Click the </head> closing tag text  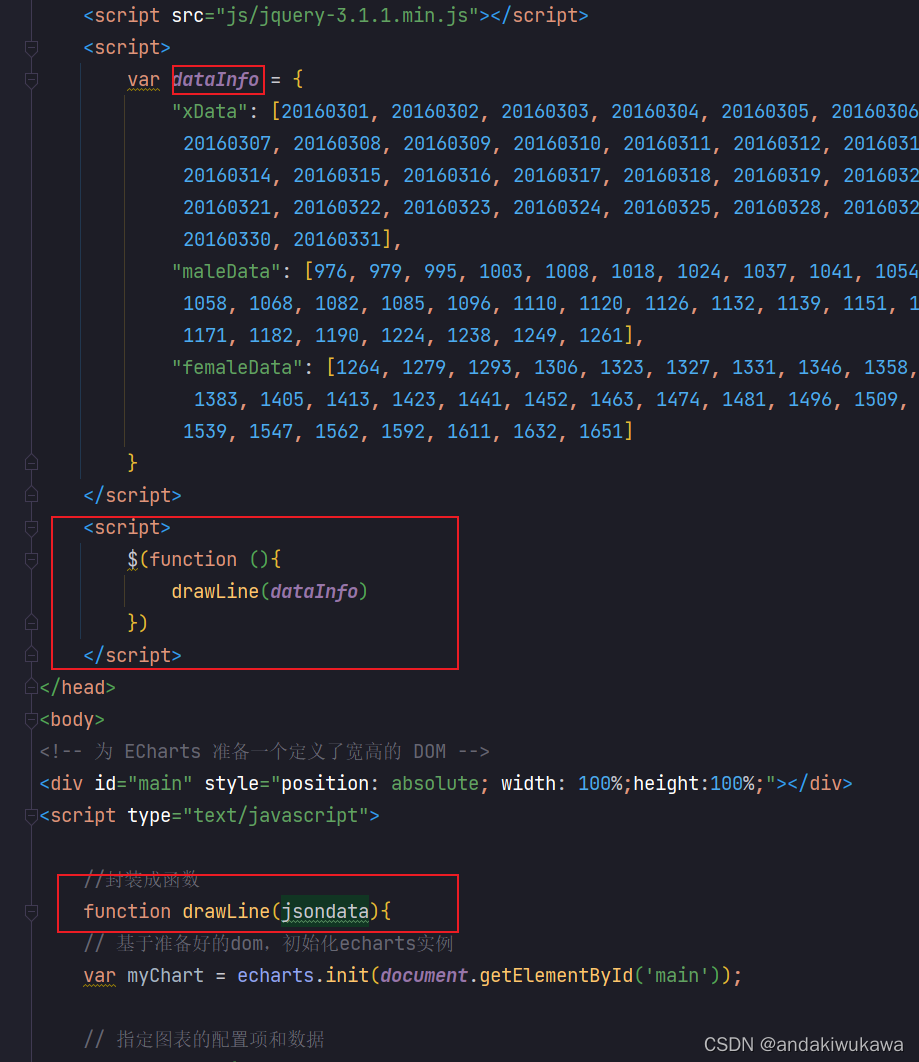tap(78, 687)
